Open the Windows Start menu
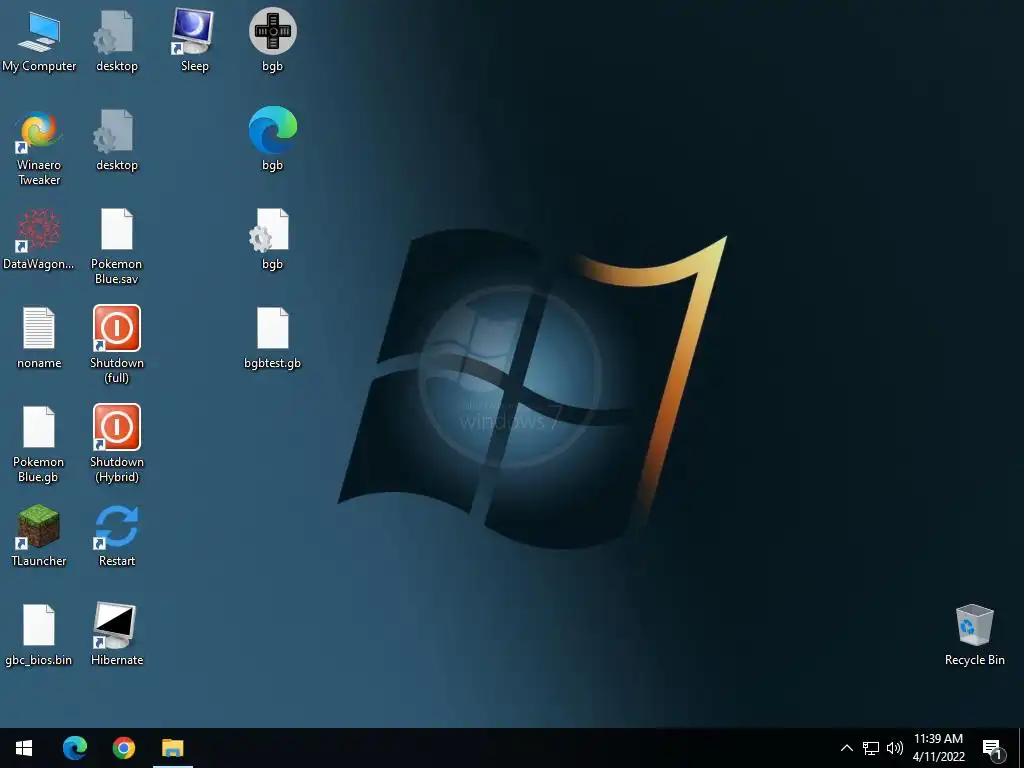 tap(24, 748)
